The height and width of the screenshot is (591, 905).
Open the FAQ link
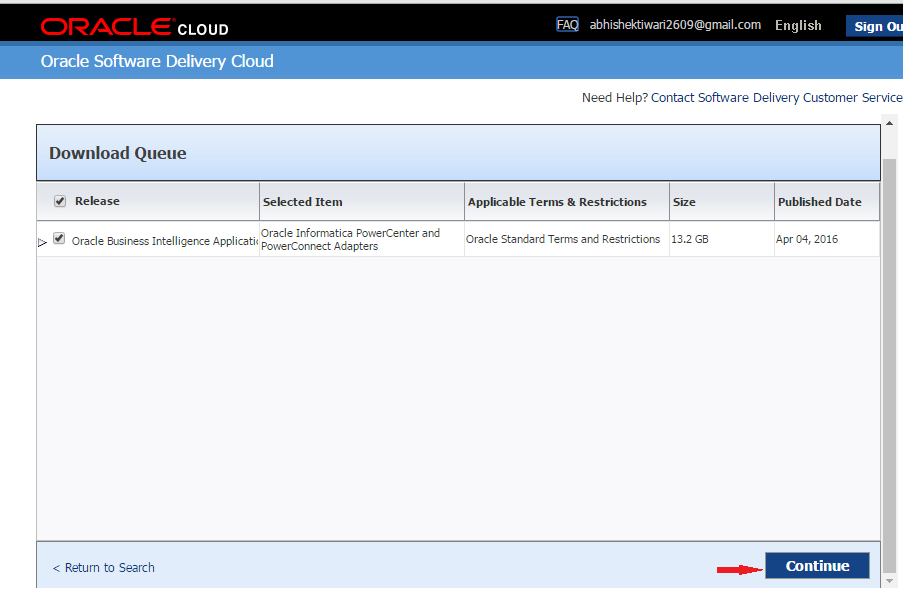567,25
